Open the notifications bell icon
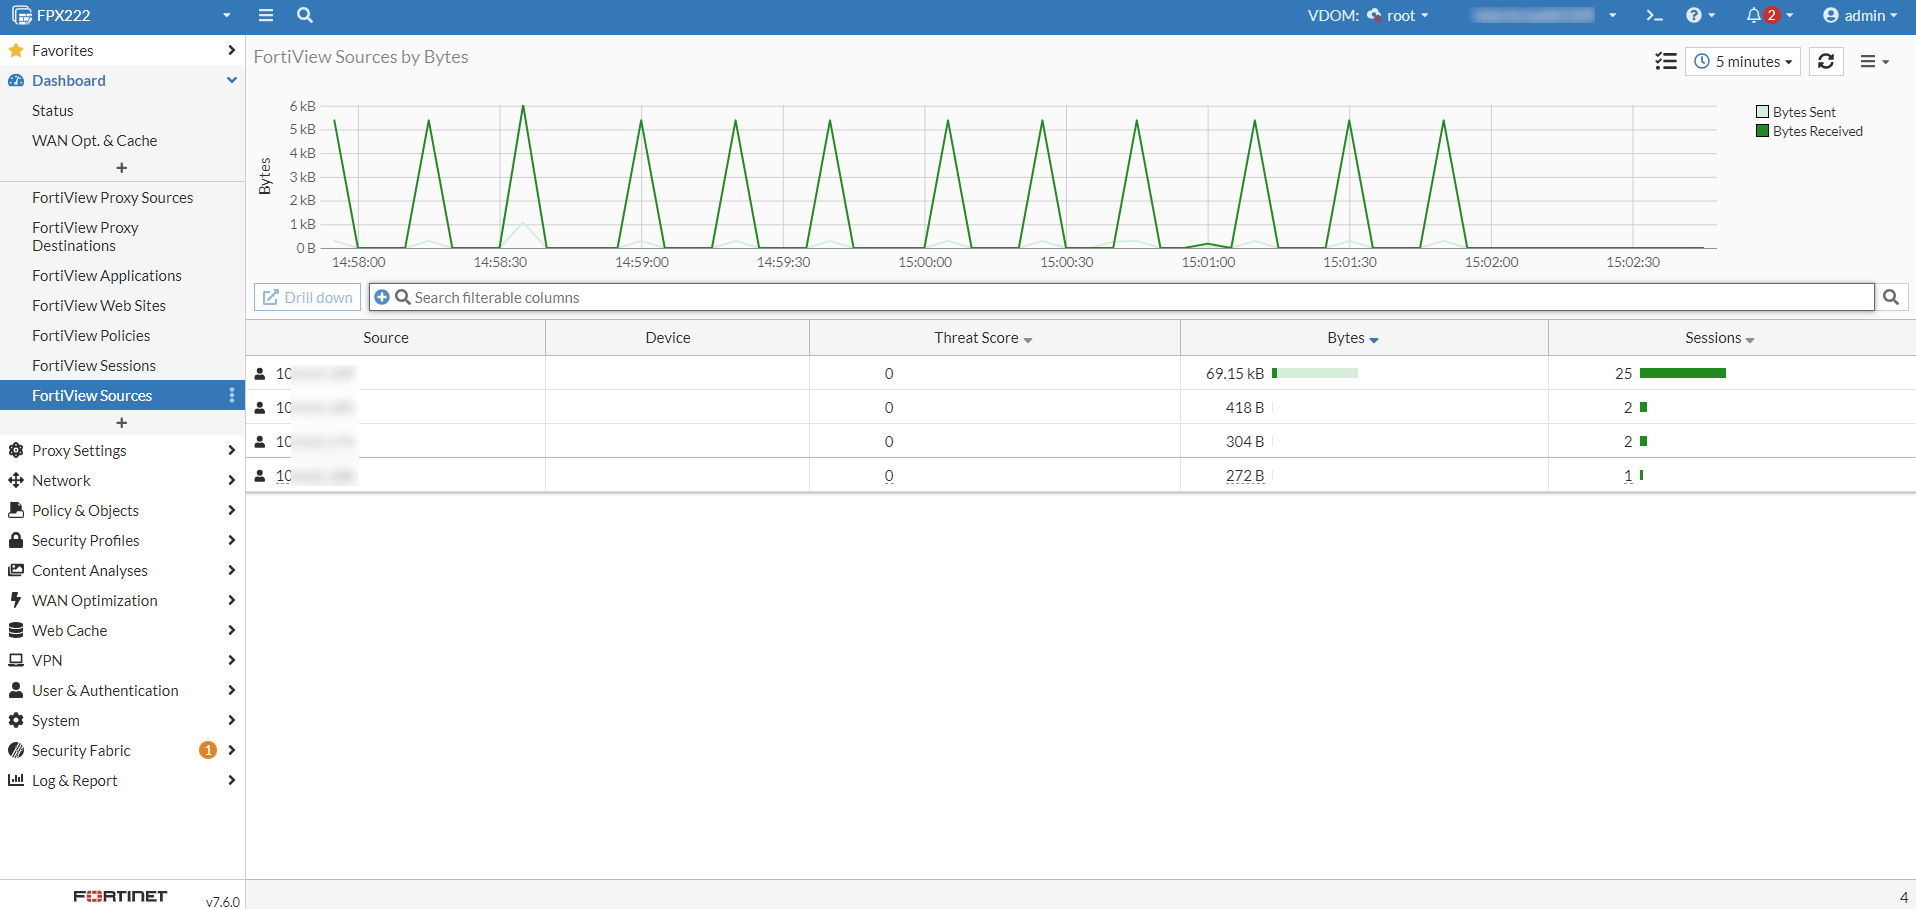Screen dimensions: 1916x909 1755,15
